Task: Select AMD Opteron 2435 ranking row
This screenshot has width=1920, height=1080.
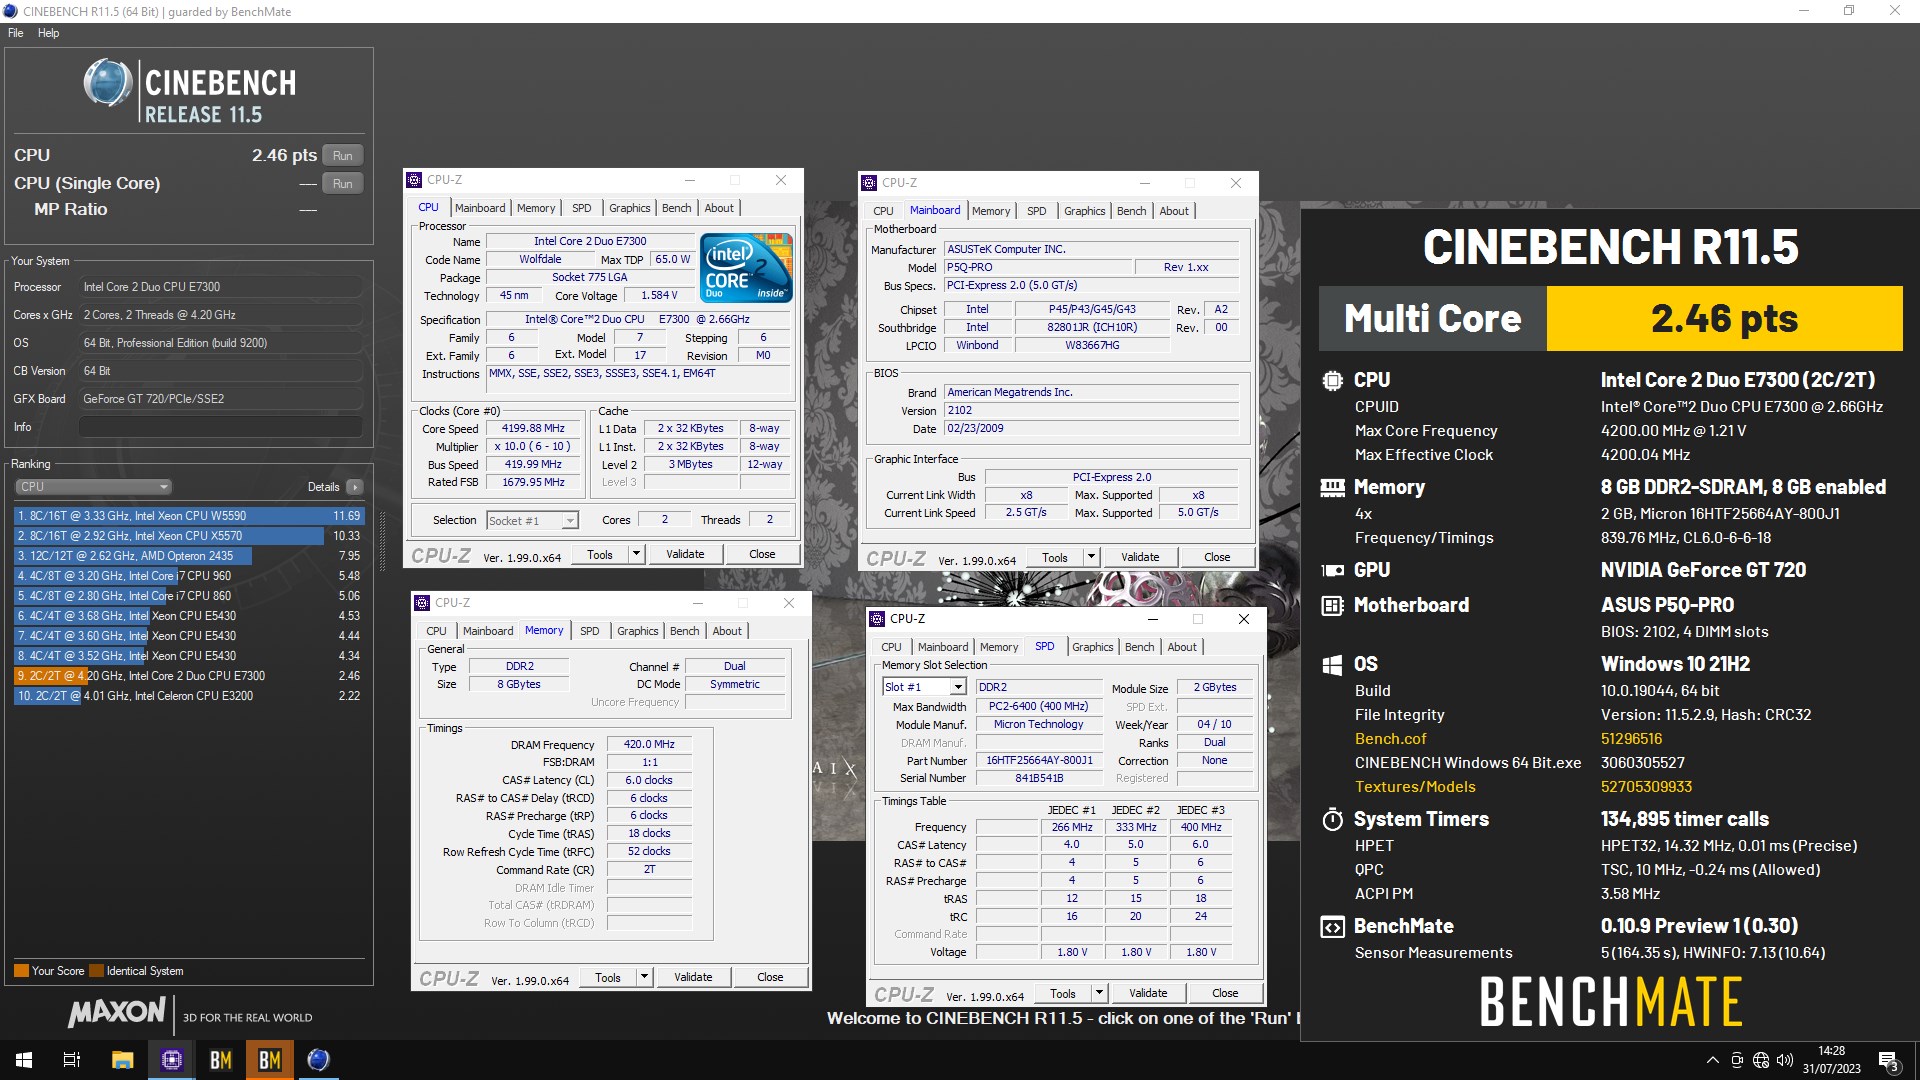Action: coord(189,556)
